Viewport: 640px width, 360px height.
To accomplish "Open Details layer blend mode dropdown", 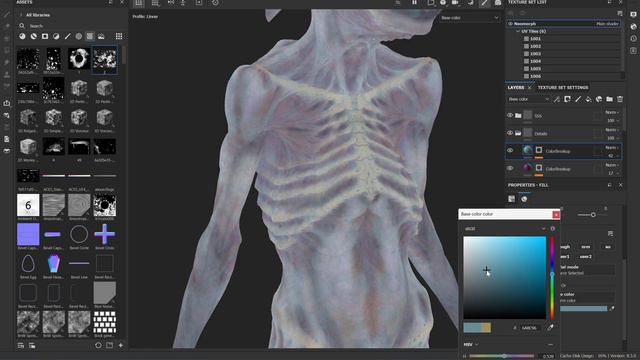I will click(x=612, y=129).
